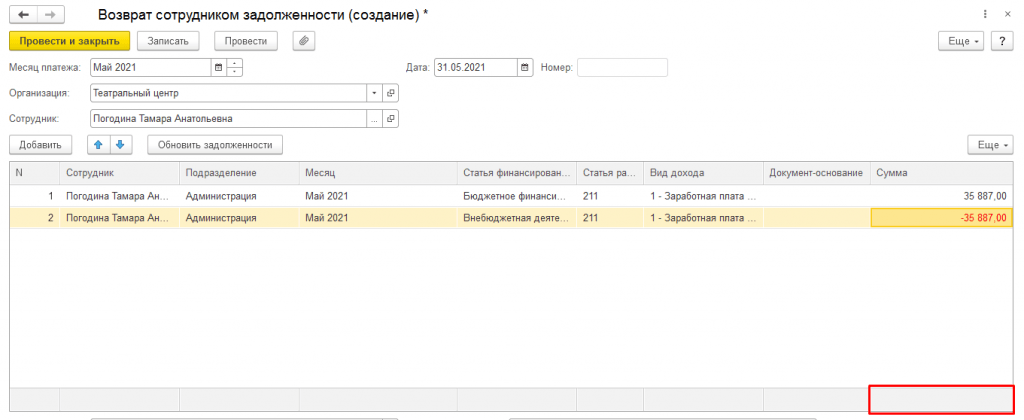Open the vertical three-dots window menu

click(985, 14)
